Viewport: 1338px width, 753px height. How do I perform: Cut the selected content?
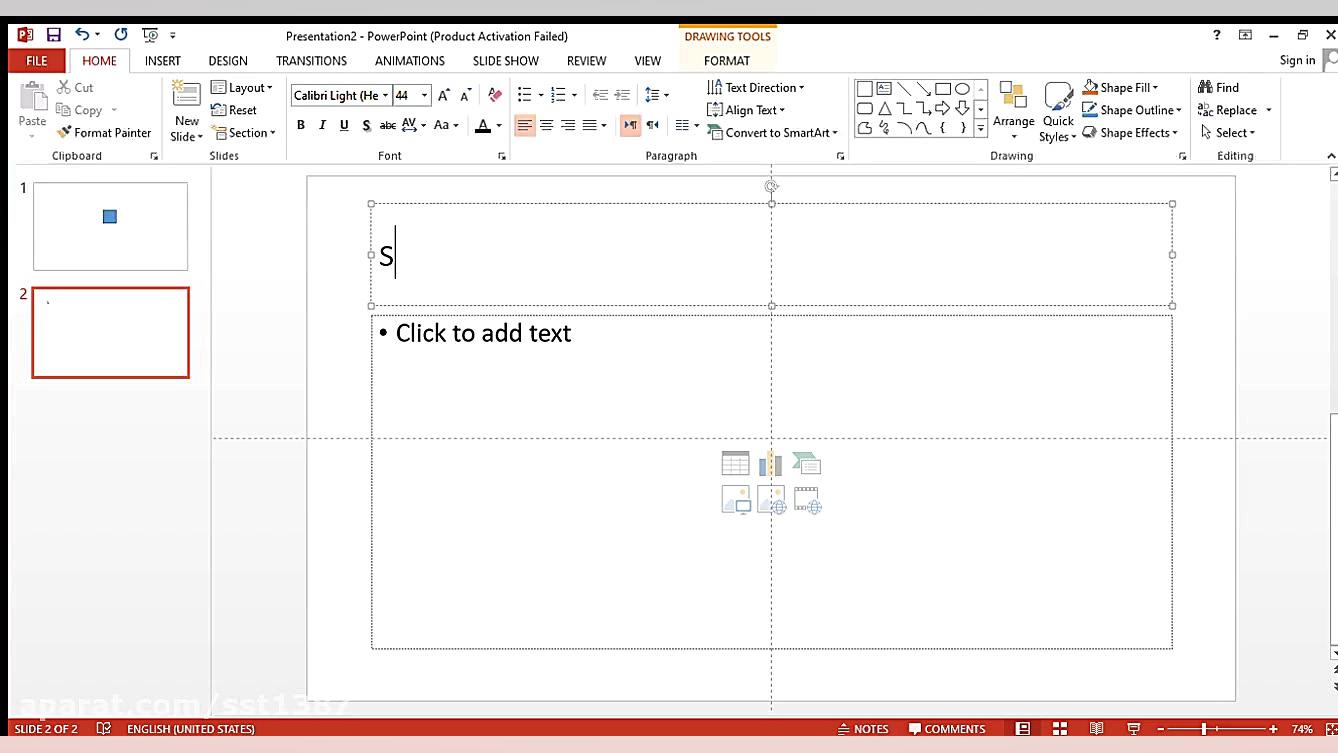click(x=75, y=87)
